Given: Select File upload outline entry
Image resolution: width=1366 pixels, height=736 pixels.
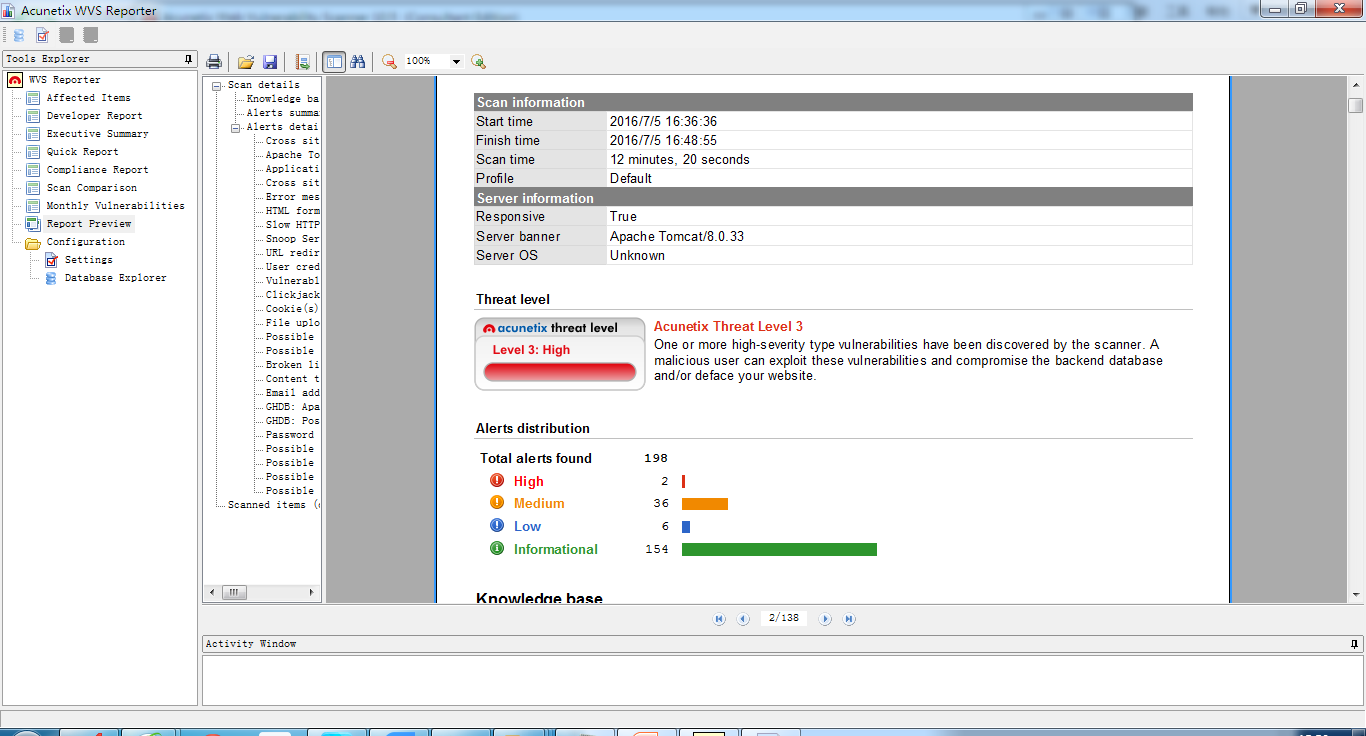Looking at the screenshot, I should tap(292, 323).
